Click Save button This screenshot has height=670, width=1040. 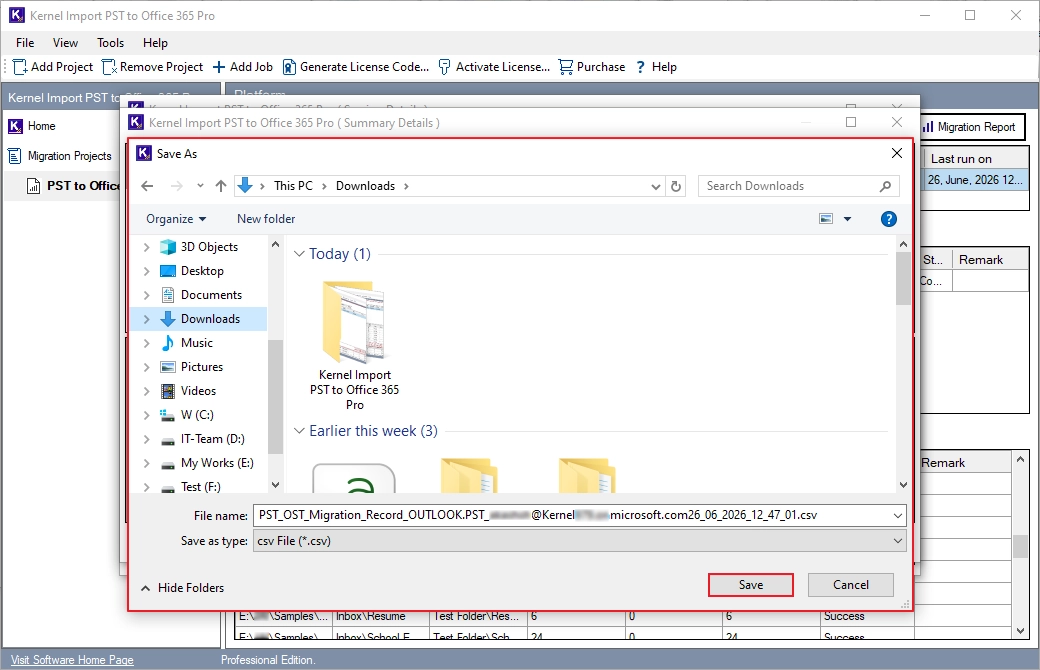(750, 585)
